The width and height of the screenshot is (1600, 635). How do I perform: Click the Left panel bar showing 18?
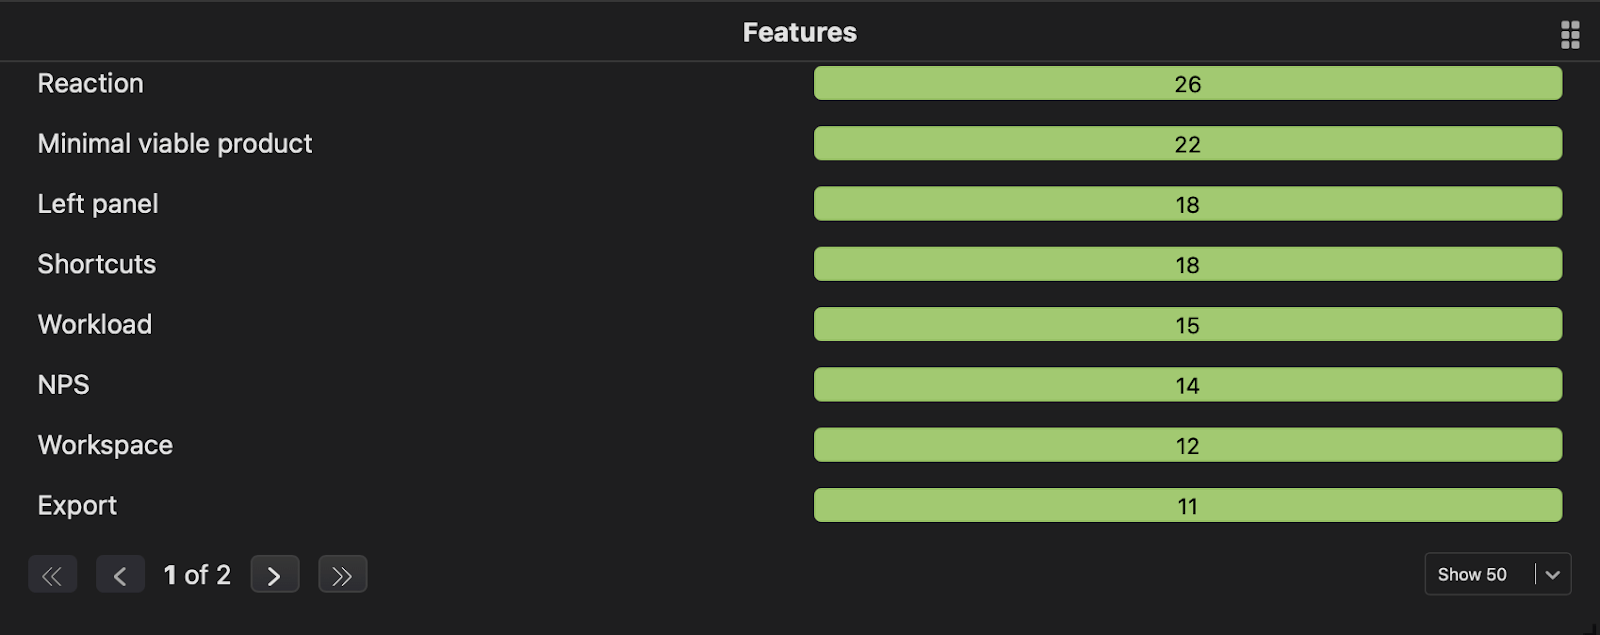1187,203
